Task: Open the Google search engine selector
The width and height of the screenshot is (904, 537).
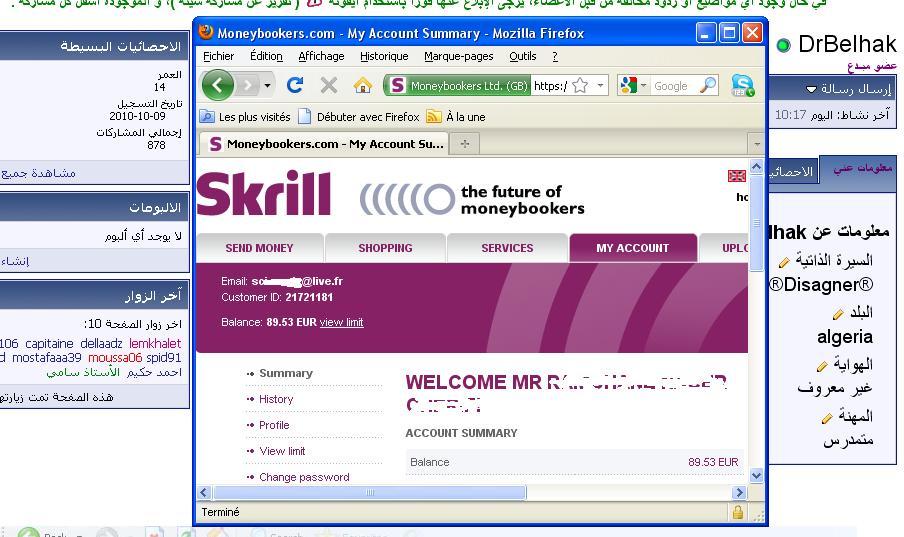Action: [633, 86]
